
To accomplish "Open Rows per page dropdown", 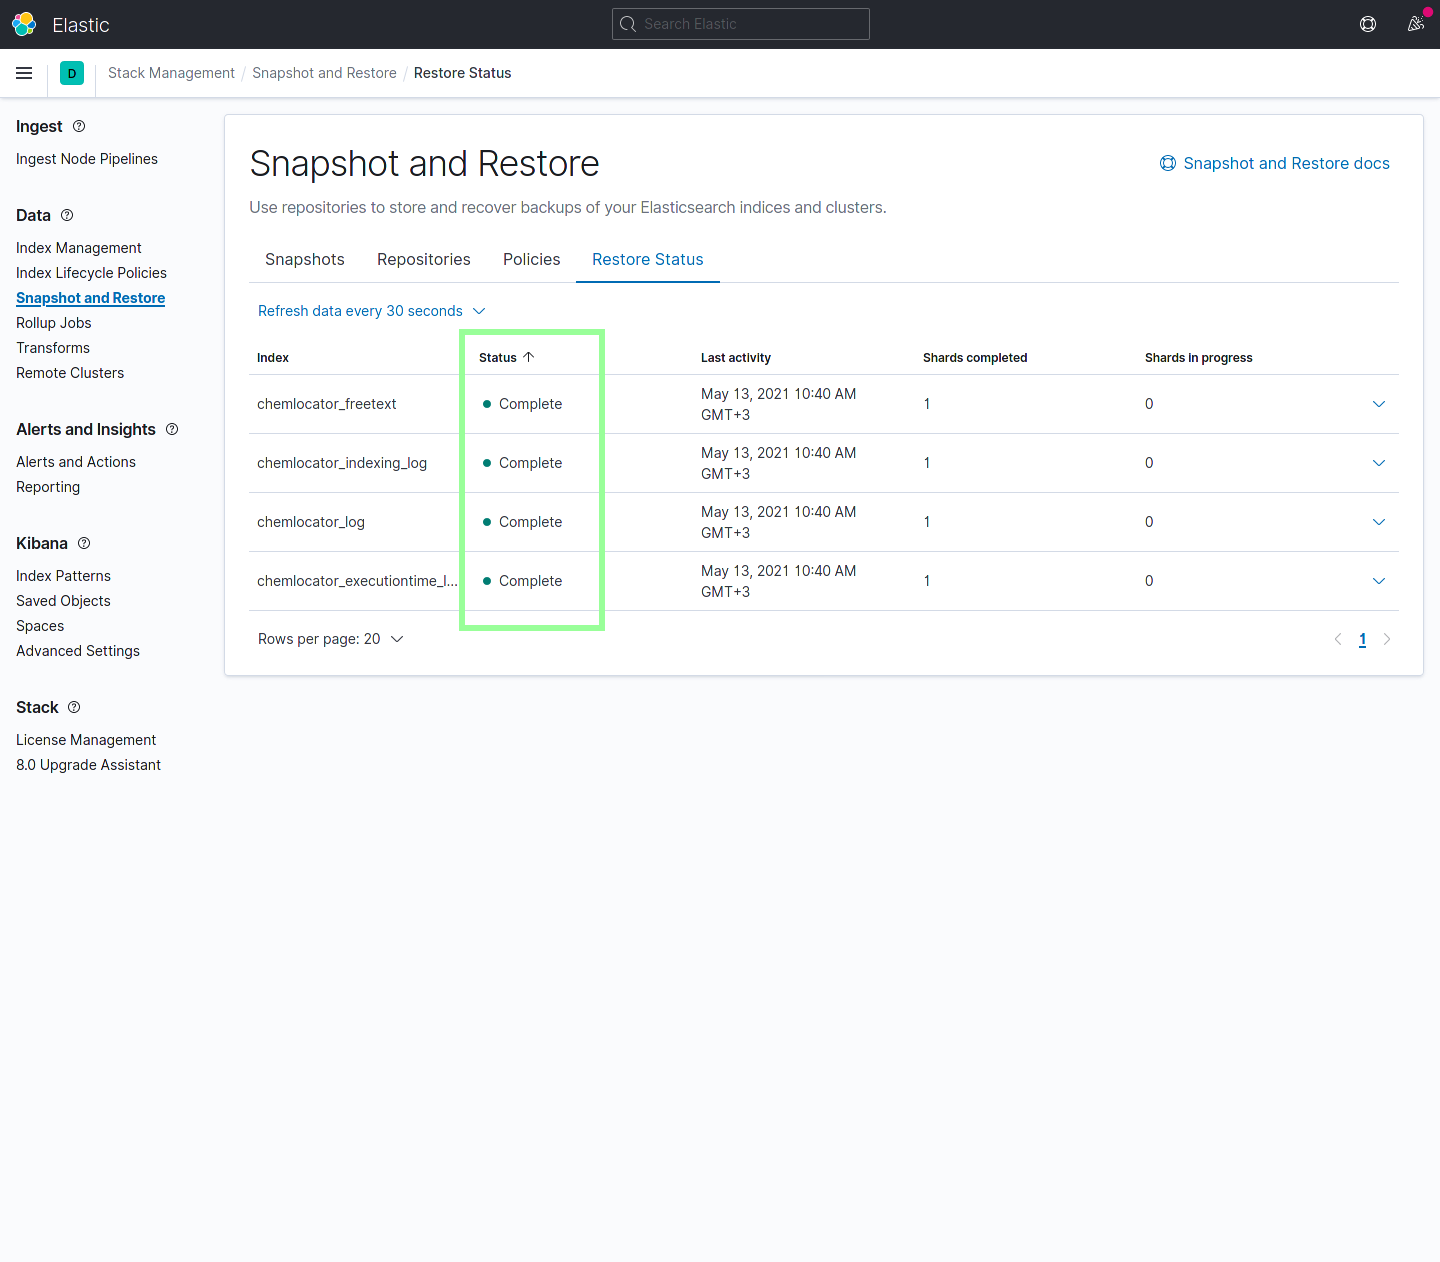I will click(x=330, y=639).
